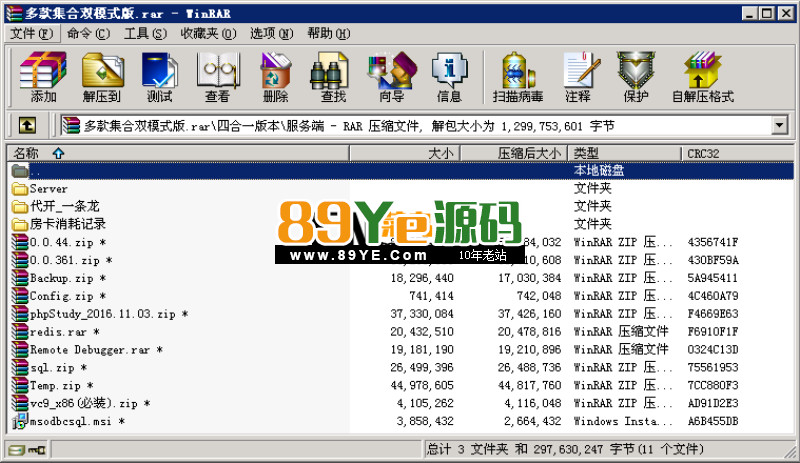Click the 44,817,760 packed size
Viewport: 800px width, 463px height.
[x=530, y=385]
